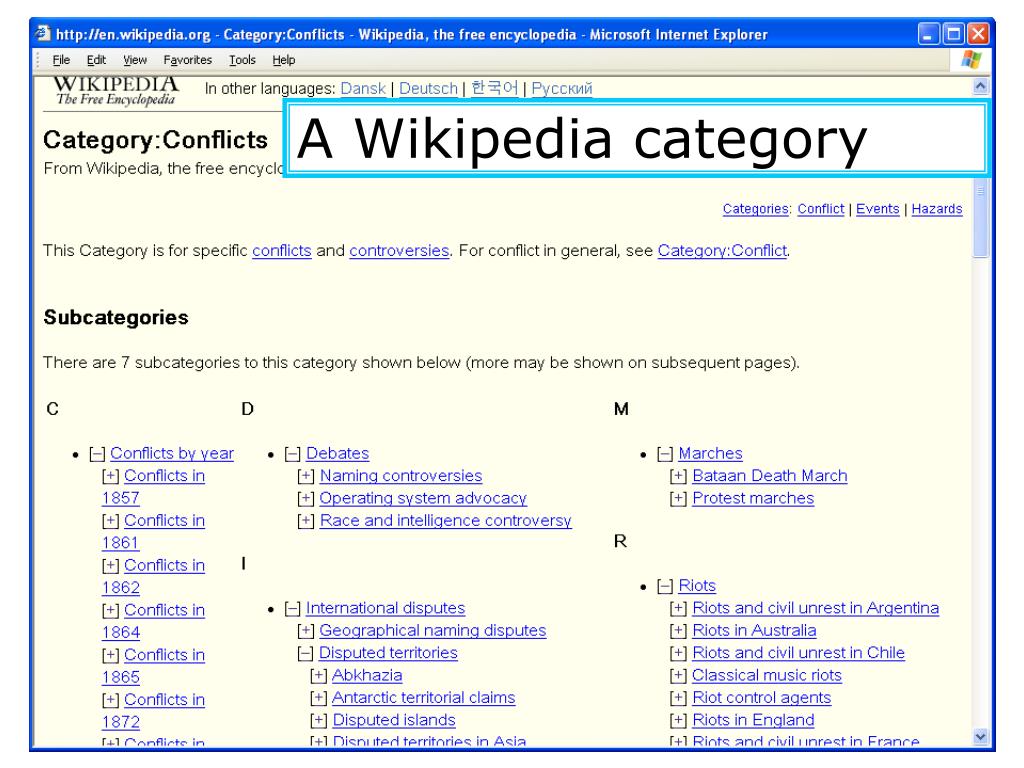Expand the Conflicts in 1862 node
The width and height of the screenshot is (1024, 768).
click(110, 566)
